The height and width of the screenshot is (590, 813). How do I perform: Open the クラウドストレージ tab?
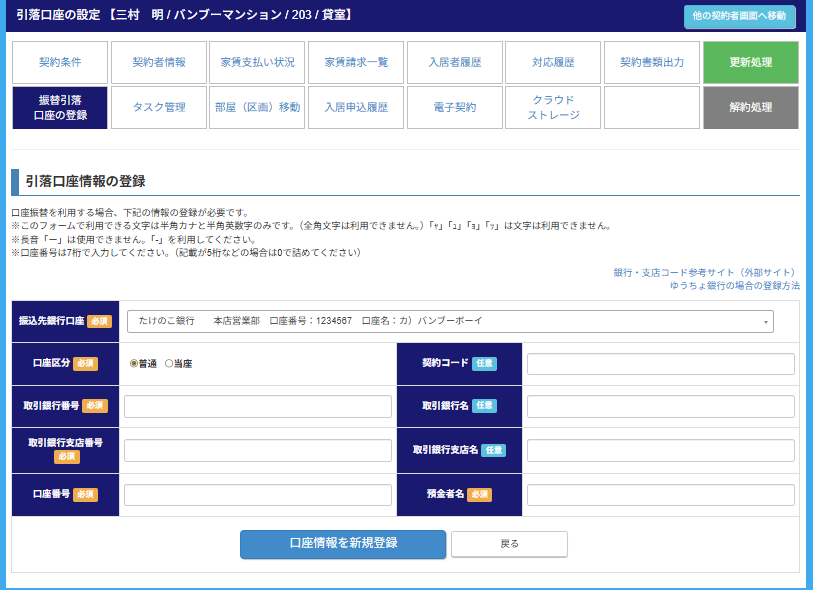click(x=553, y=108)
